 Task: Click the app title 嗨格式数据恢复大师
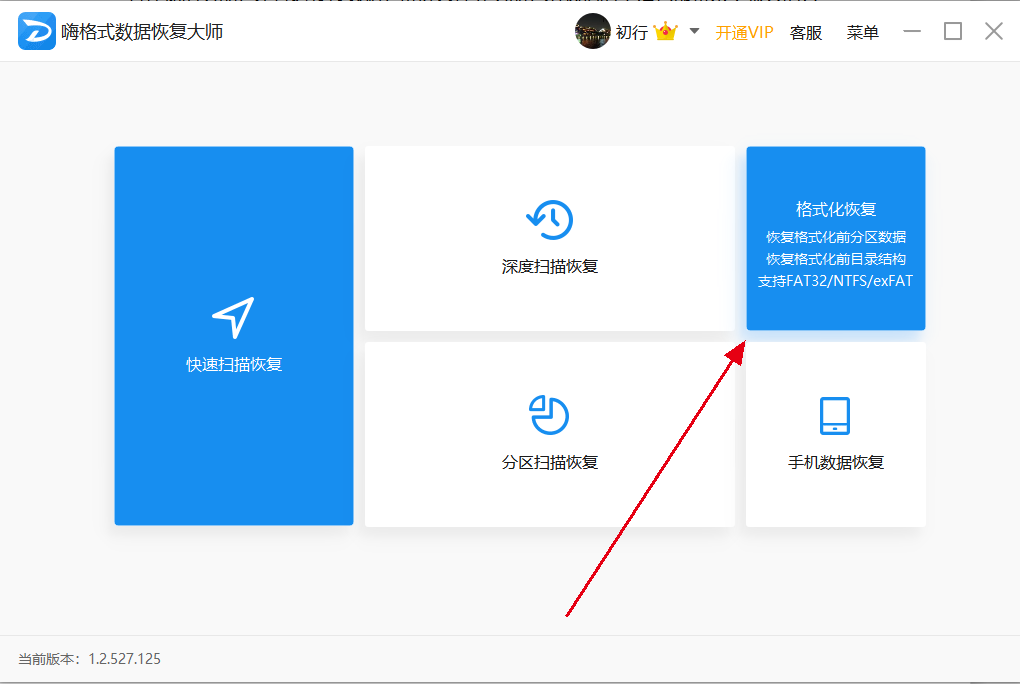click(142, 31)
